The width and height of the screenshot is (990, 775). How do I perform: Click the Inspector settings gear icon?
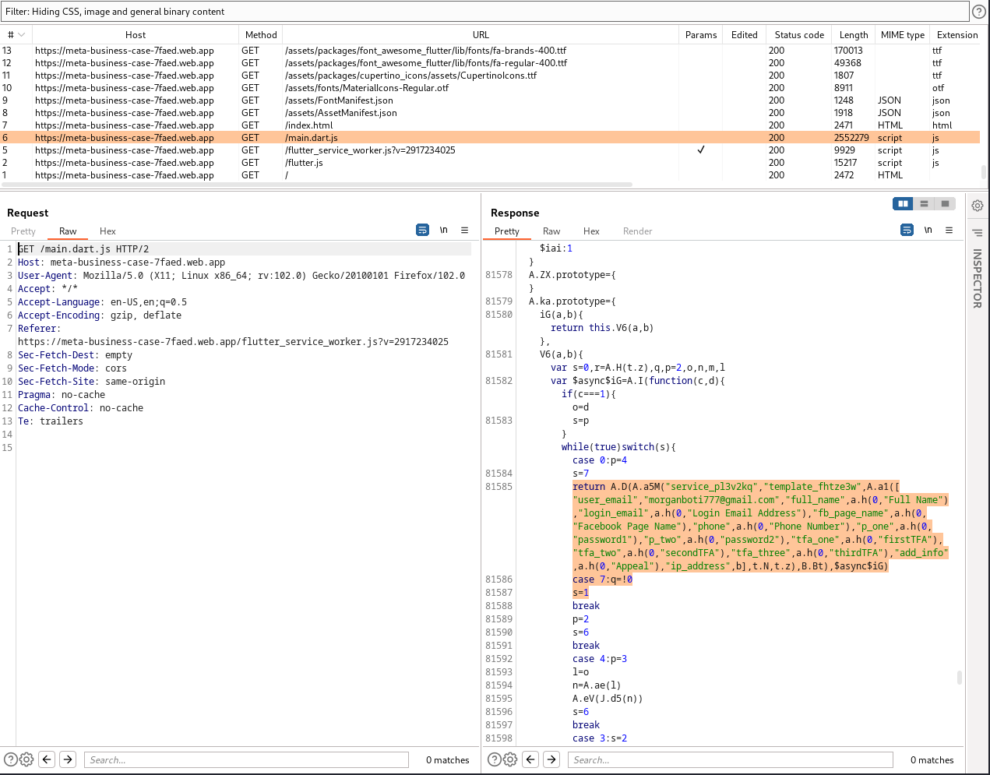coord(977,205)
